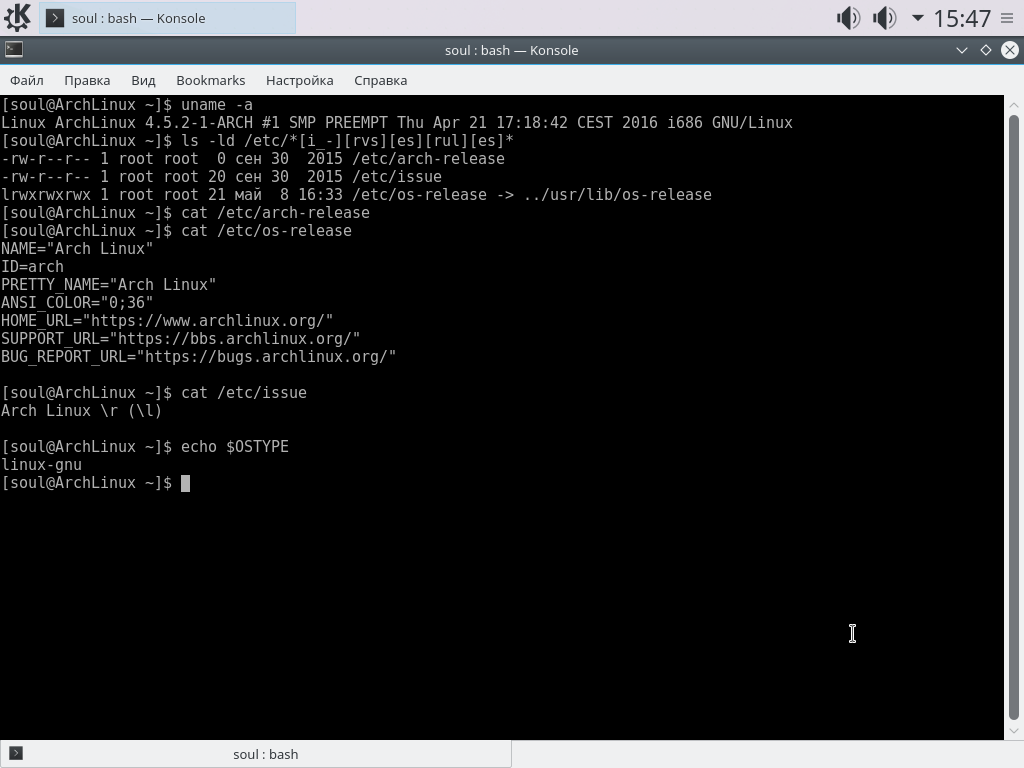This screenshot has width=1024, height=768.
Task: Select the 'soul : bash' tab
Action: point(255,754)
